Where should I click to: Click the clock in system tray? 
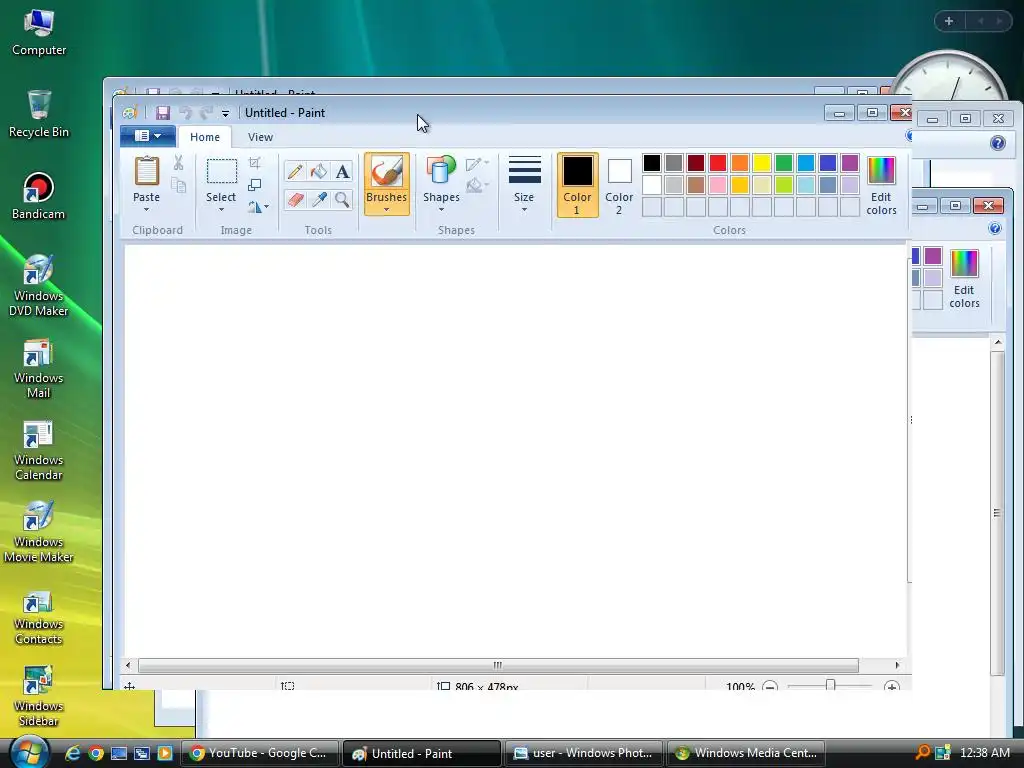pos(985,753)
